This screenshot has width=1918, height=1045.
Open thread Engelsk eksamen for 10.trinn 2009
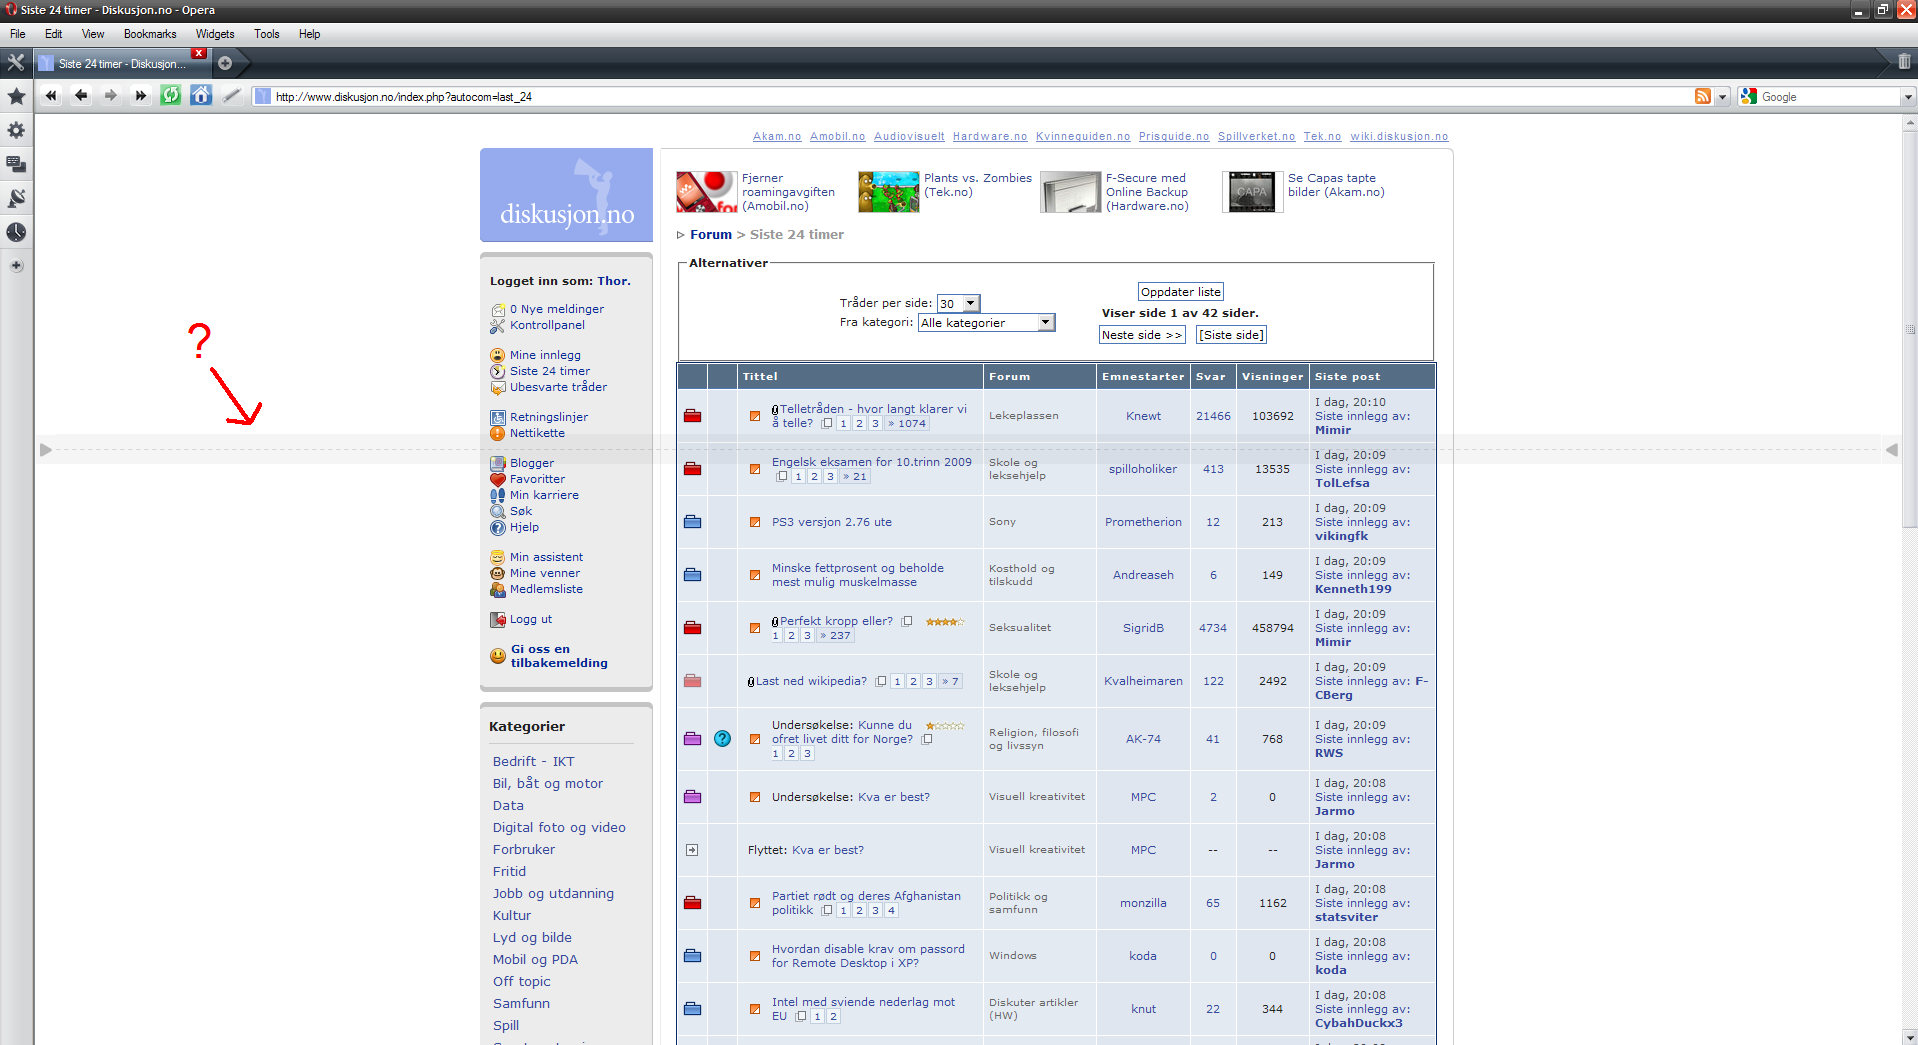pyautogui.click(x=872, y=462)
